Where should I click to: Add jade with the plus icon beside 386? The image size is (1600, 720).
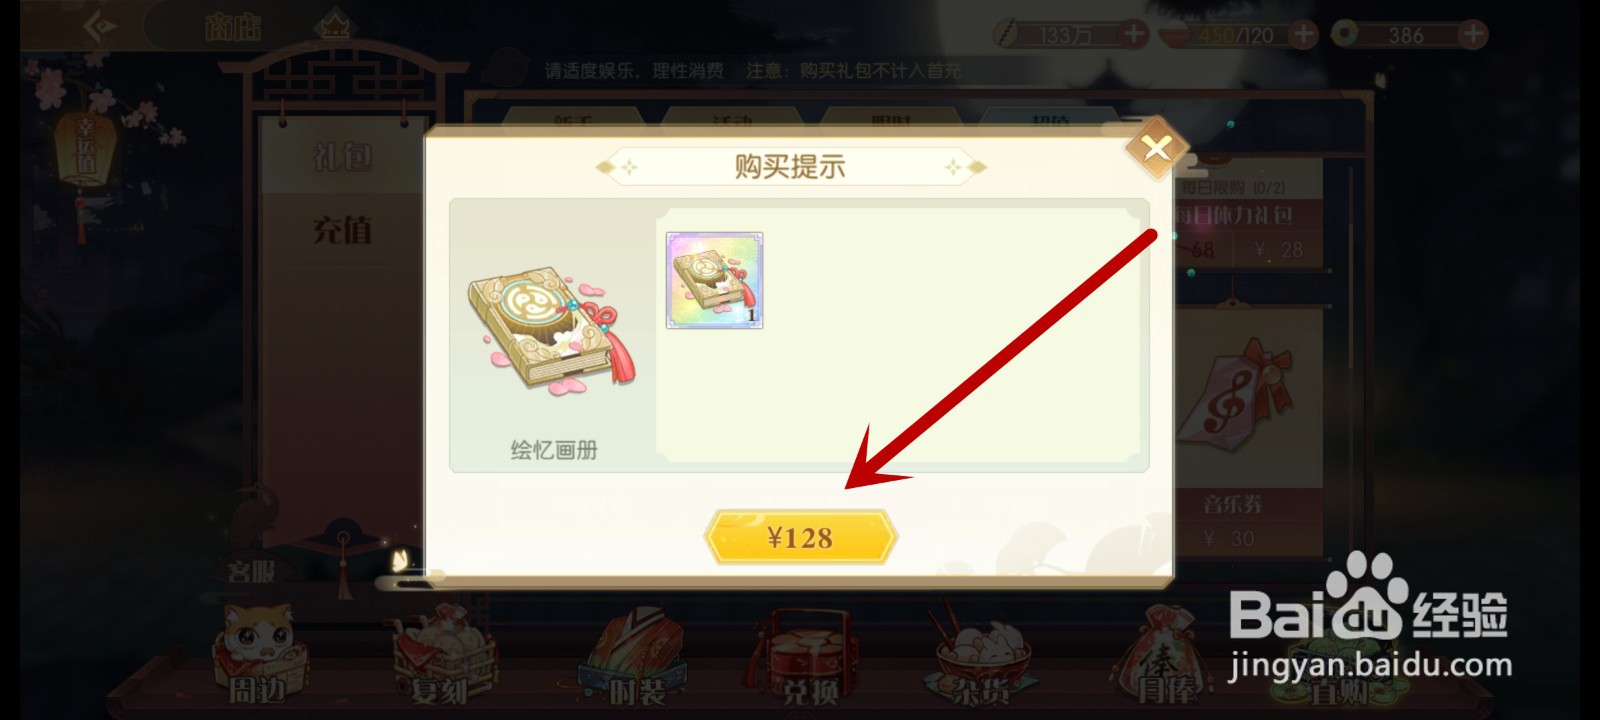point(1472,34)
